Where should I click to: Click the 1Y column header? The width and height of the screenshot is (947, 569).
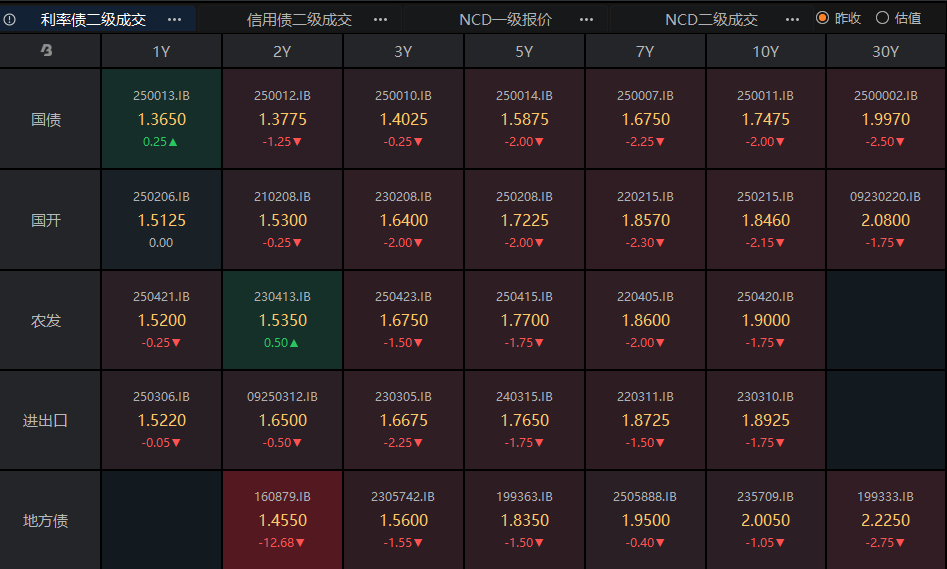(x=161, y=51)
